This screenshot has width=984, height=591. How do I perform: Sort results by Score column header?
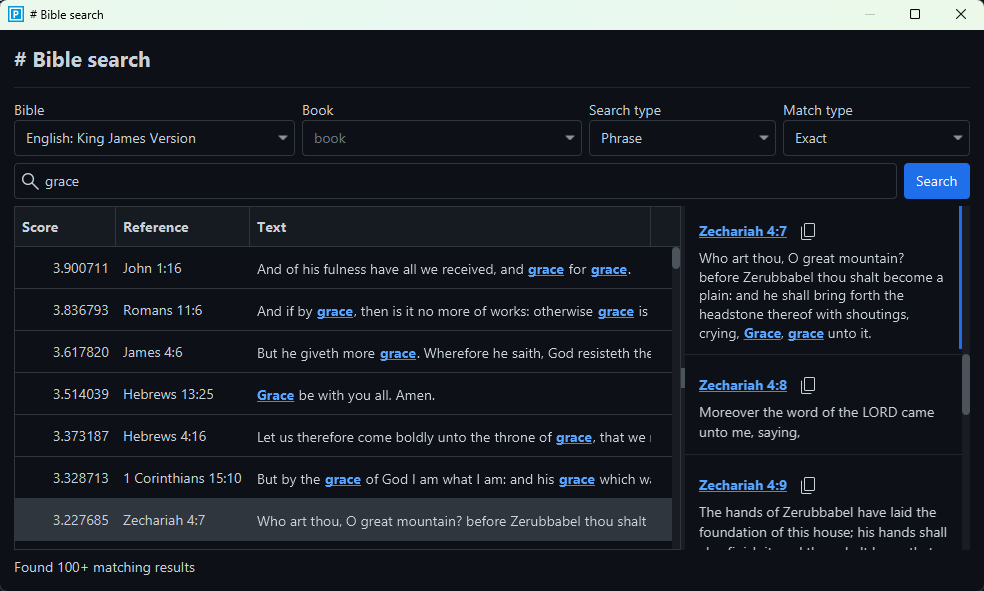41,227
